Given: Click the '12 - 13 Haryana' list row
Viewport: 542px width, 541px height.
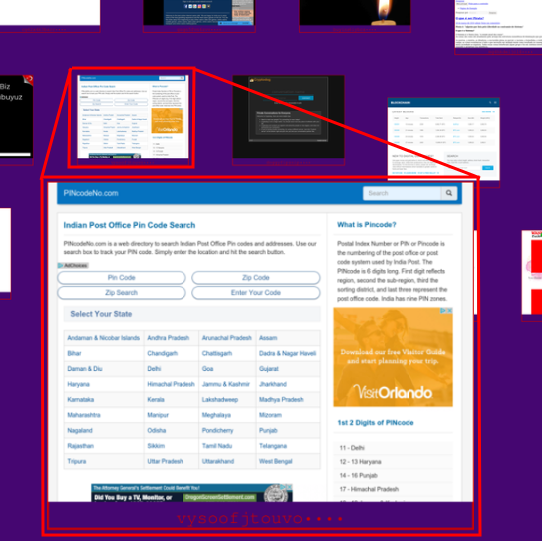Looking at the screenshot, I should (x=393, y=461).
